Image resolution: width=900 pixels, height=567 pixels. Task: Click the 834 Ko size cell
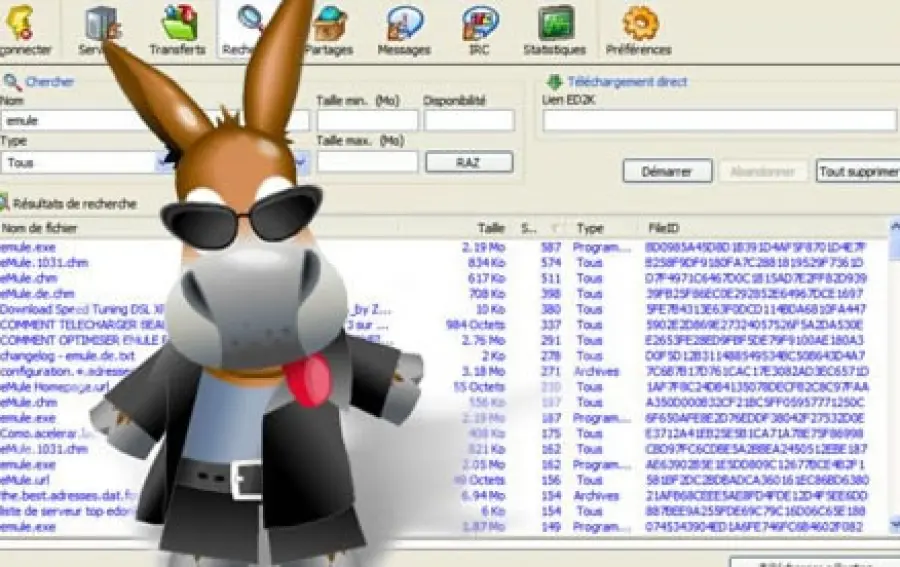pos(487,263)
